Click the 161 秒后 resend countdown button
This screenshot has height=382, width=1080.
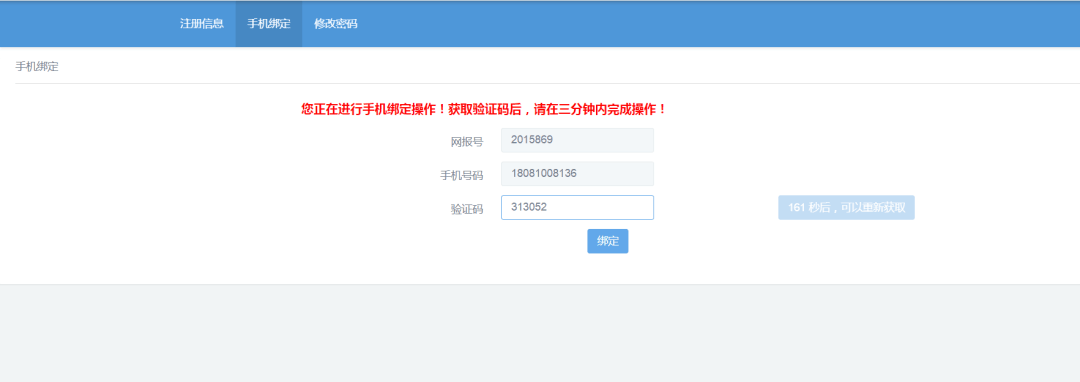point(847,207)
